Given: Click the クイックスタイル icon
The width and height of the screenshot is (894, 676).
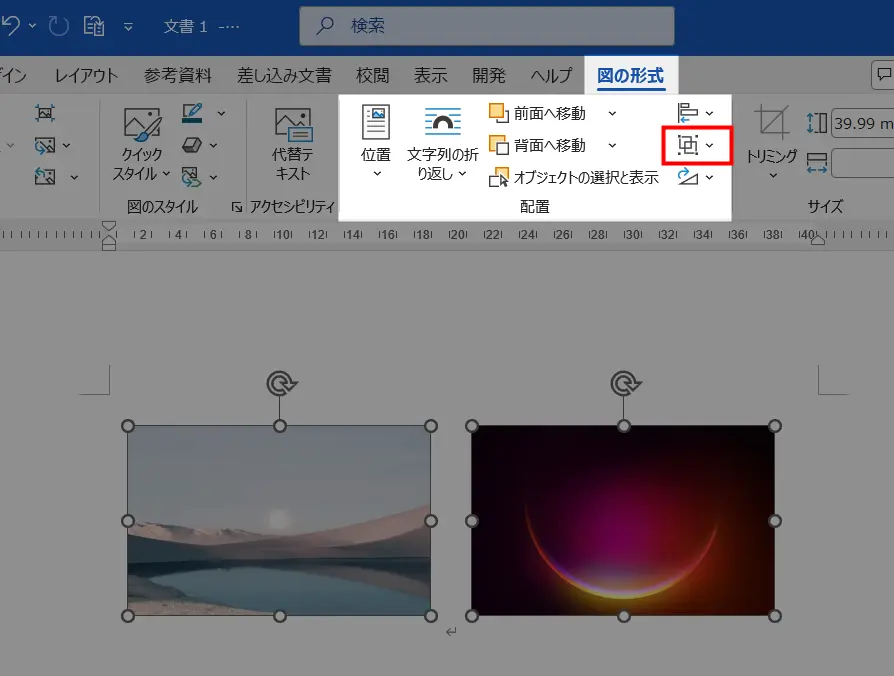Looking at the screenshot, I should tap(141, 144).
